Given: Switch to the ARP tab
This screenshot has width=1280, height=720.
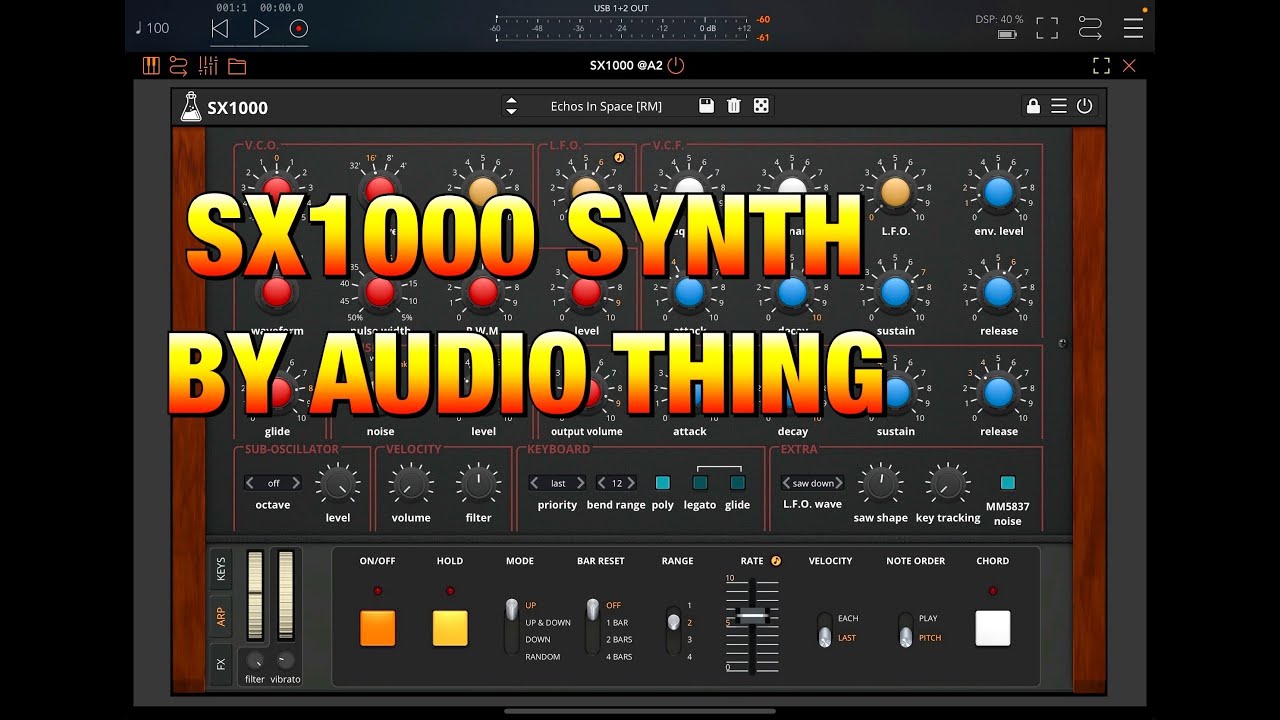Looking at the screenshot, I should 221,617.
